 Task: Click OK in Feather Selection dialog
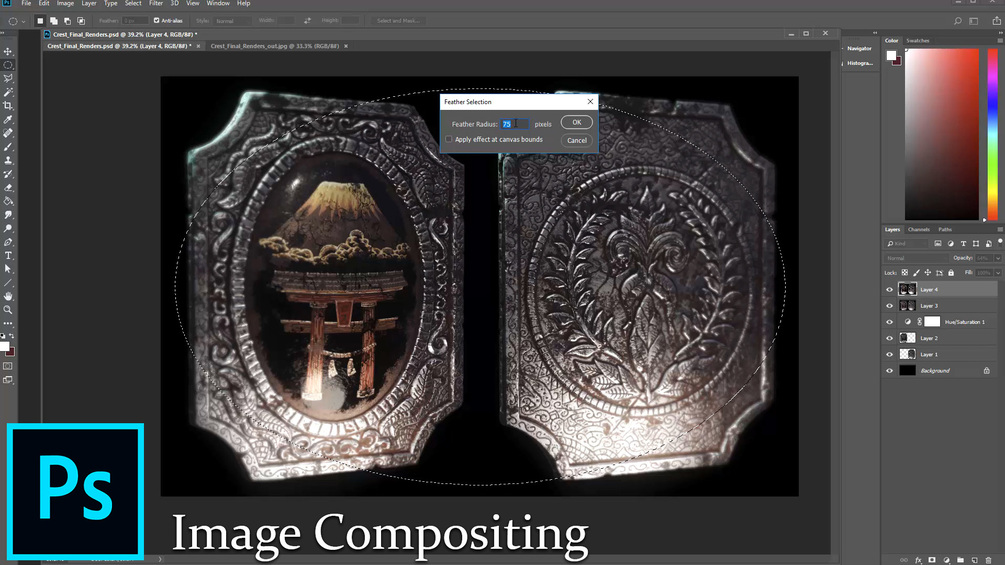pyautogui.click(x=576, y=122)
